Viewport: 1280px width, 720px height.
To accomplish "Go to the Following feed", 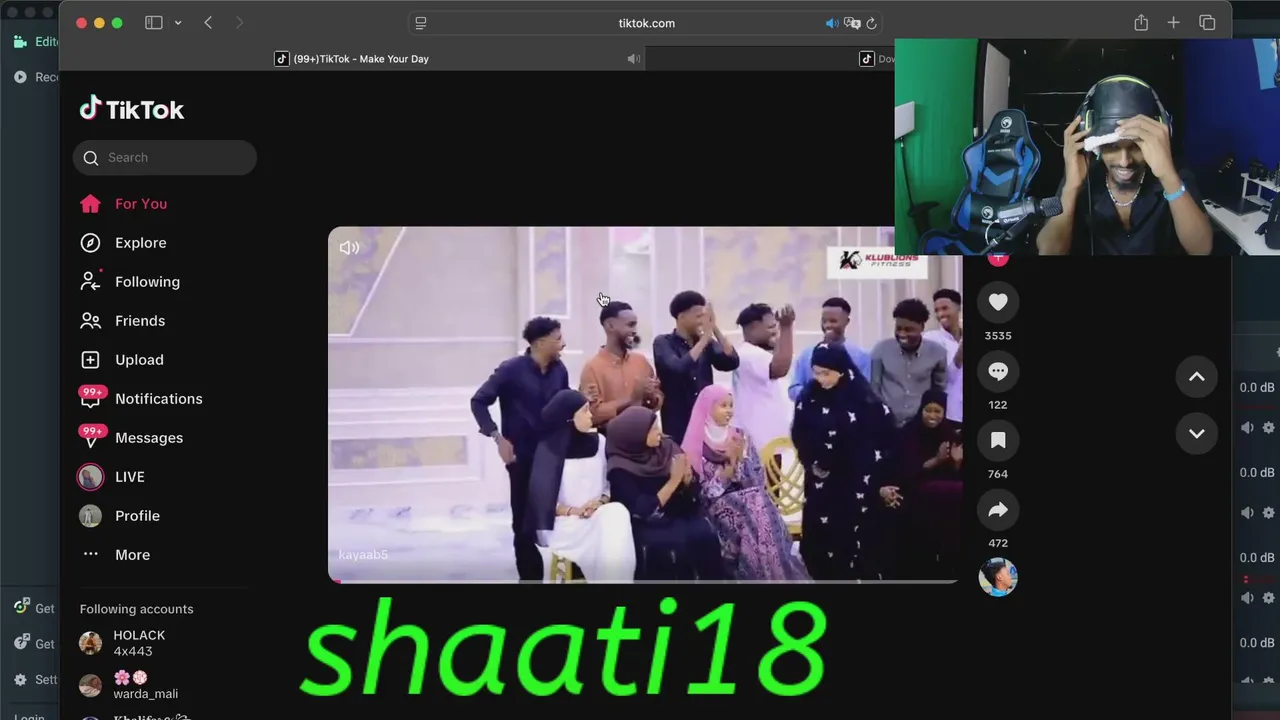I will pos(147,282).
